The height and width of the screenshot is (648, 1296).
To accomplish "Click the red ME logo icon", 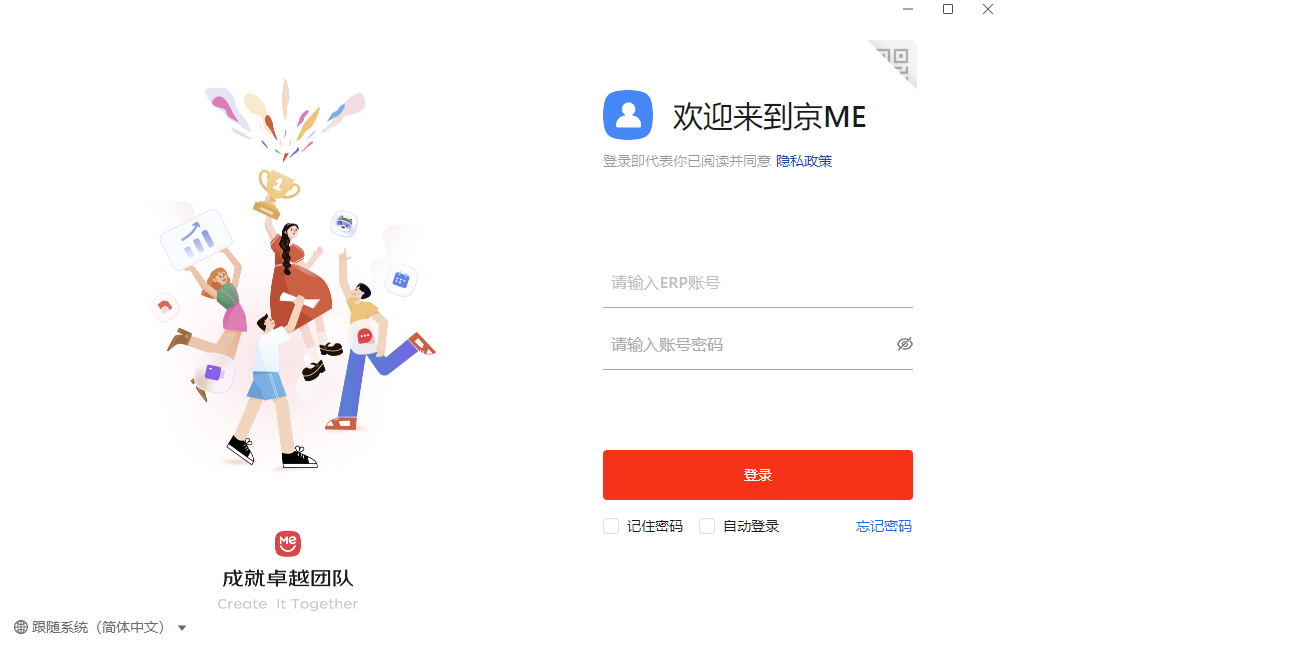I will point(288,543).
